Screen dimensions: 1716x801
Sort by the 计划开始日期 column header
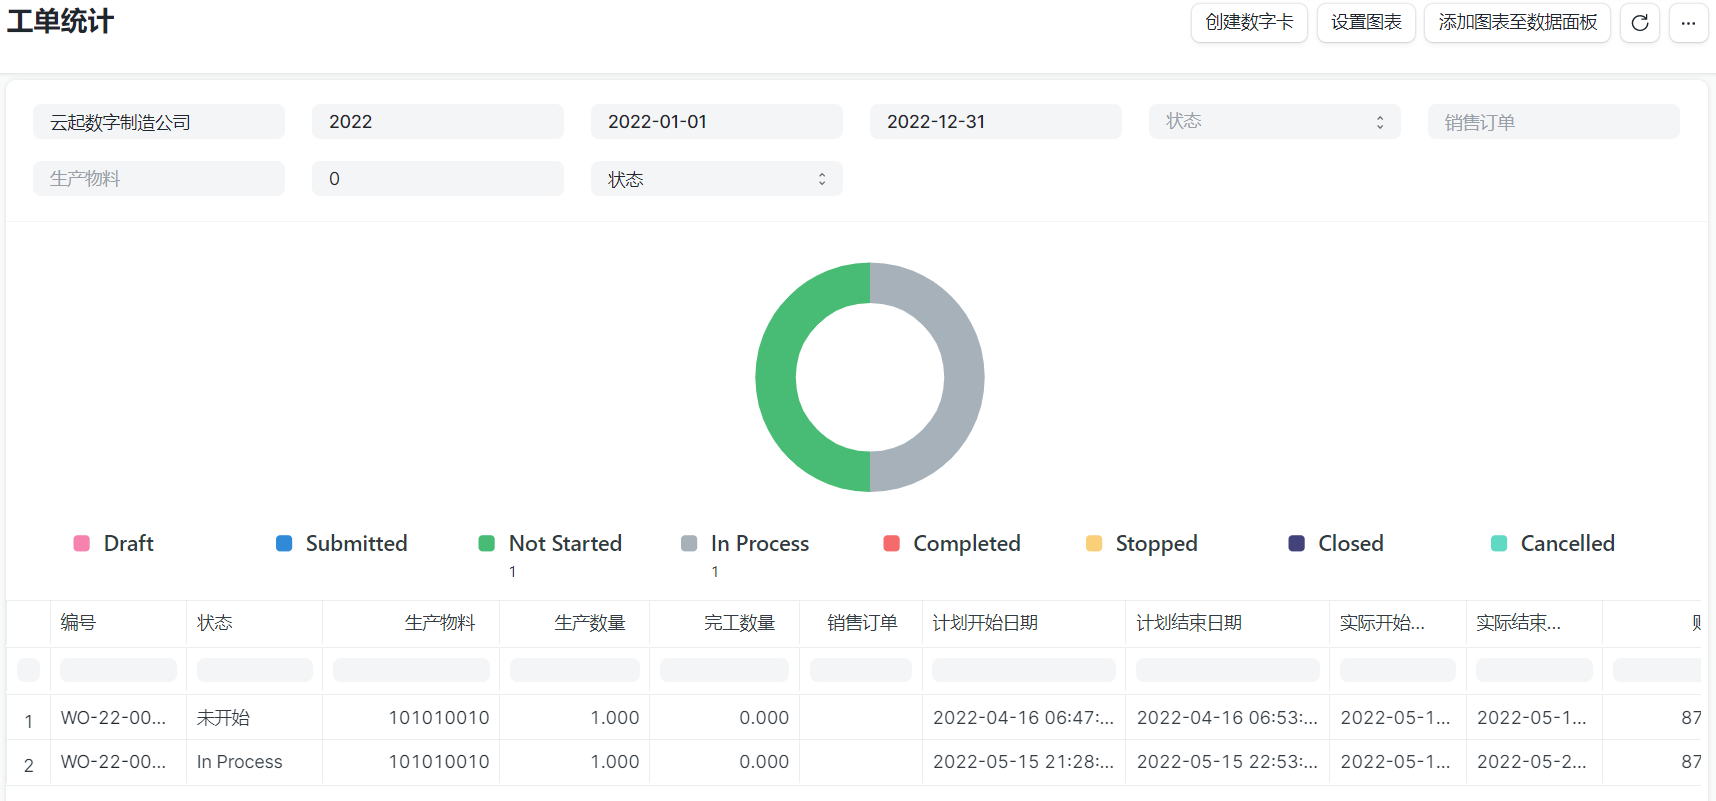click(1024, 623)
